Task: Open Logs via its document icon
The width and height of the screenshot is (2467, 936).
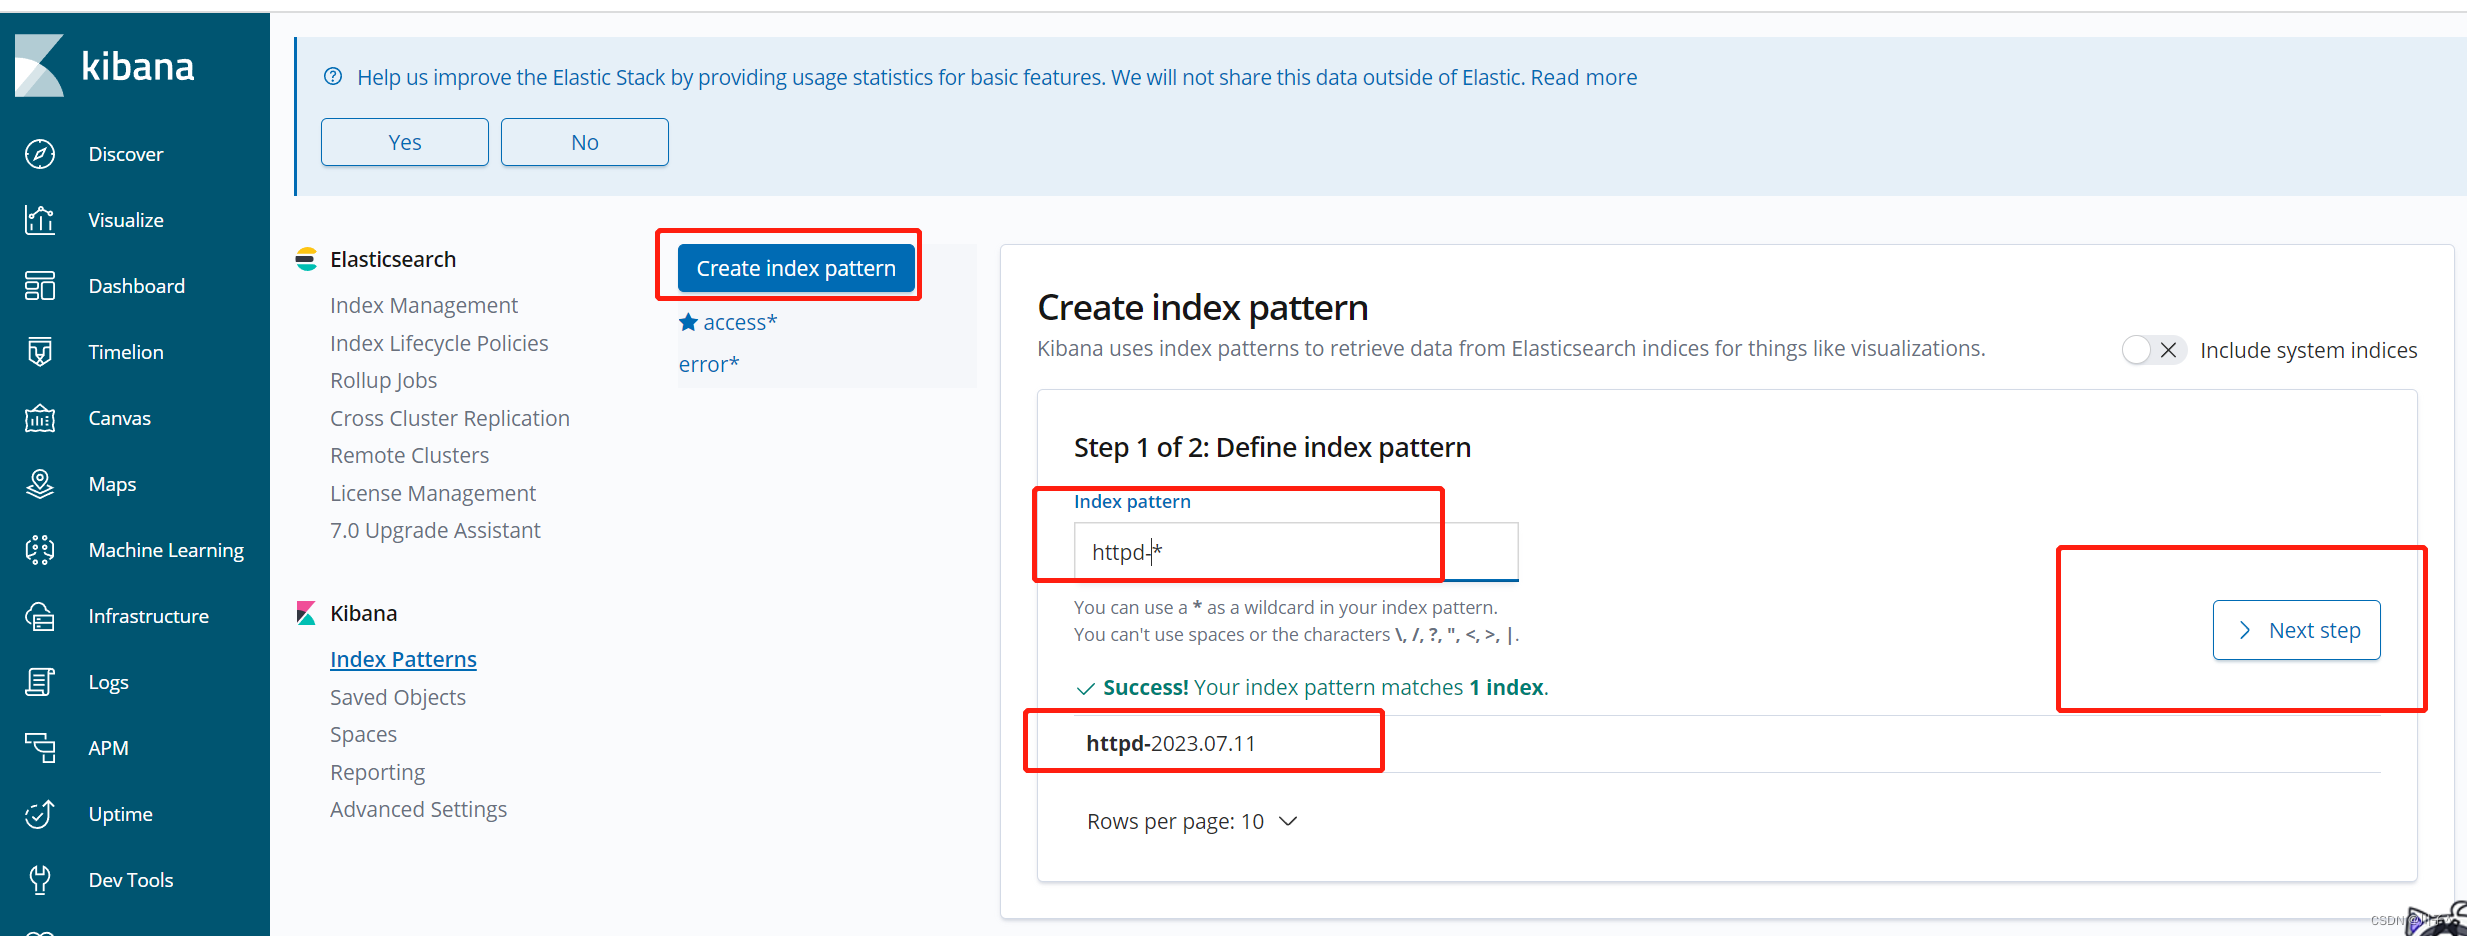Action: (40, 682)
